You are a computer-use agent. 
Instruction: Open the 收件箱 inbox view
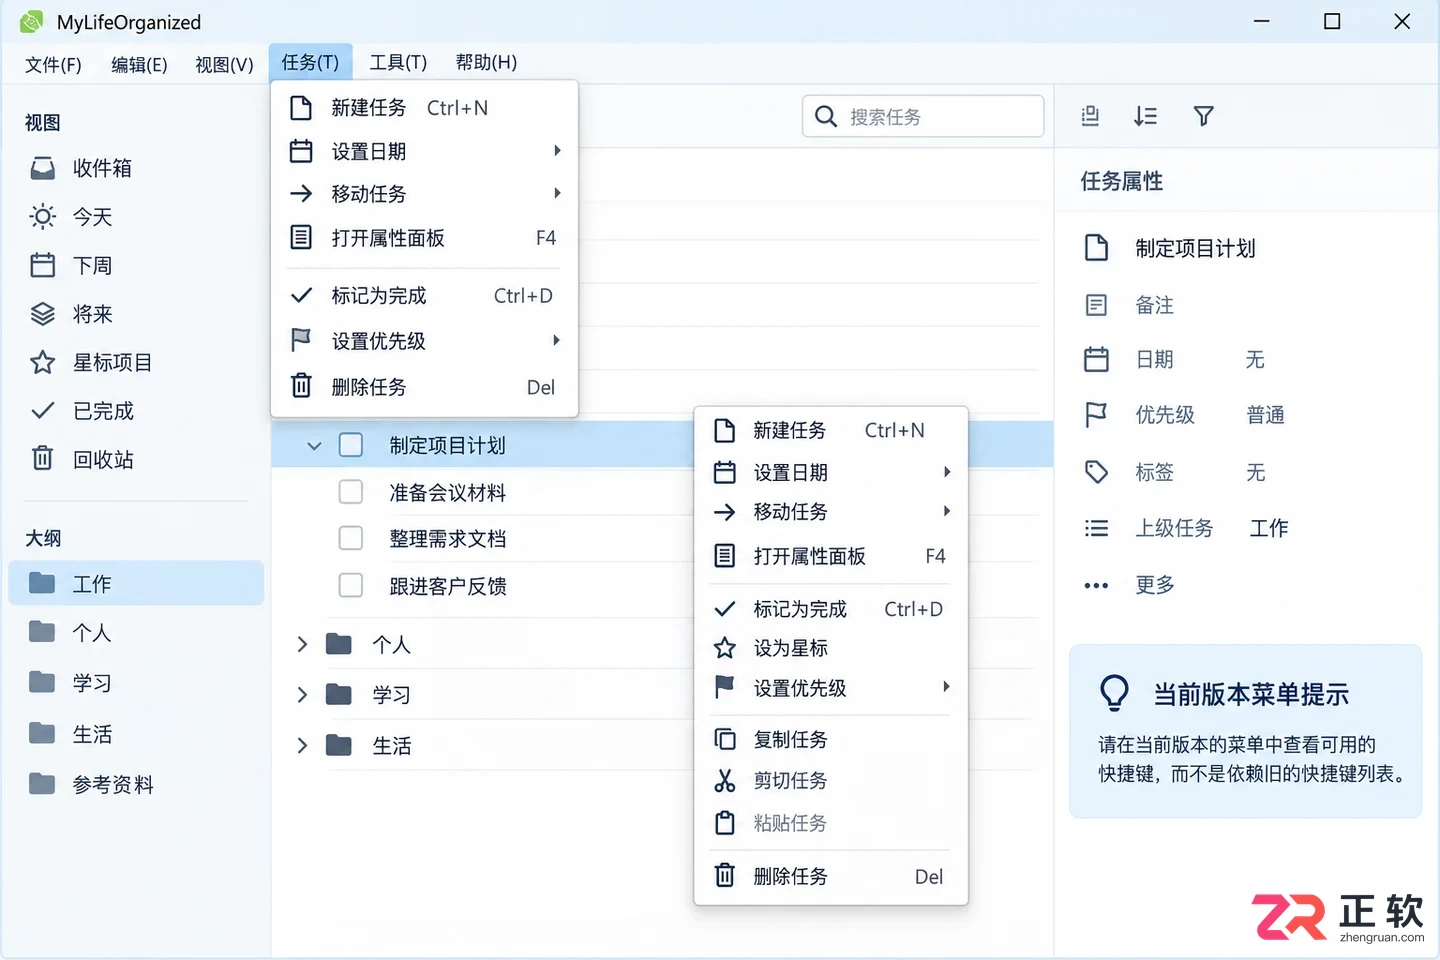pyautogui.click(x=136, y=168)
